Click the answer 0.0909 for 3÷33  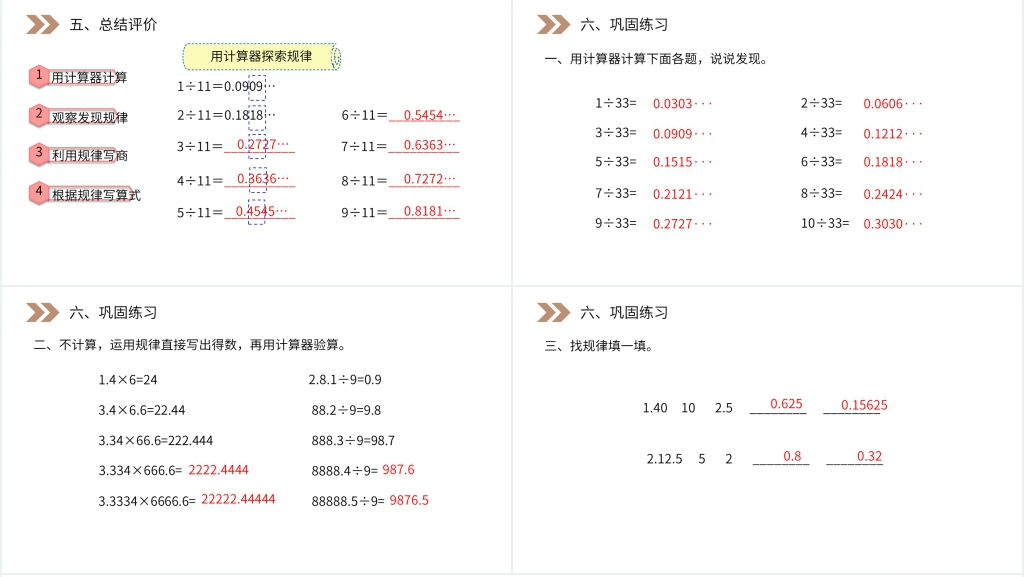682,134
